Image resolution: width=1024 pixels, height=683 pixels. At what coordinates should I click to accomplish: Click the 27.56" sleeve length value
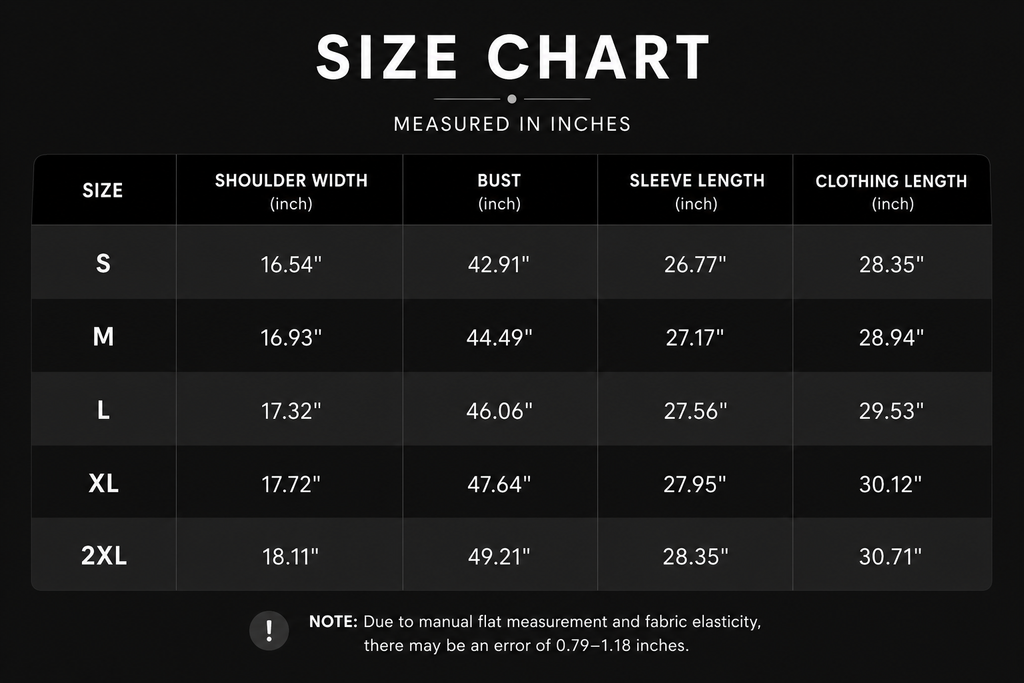pos(695,411)
